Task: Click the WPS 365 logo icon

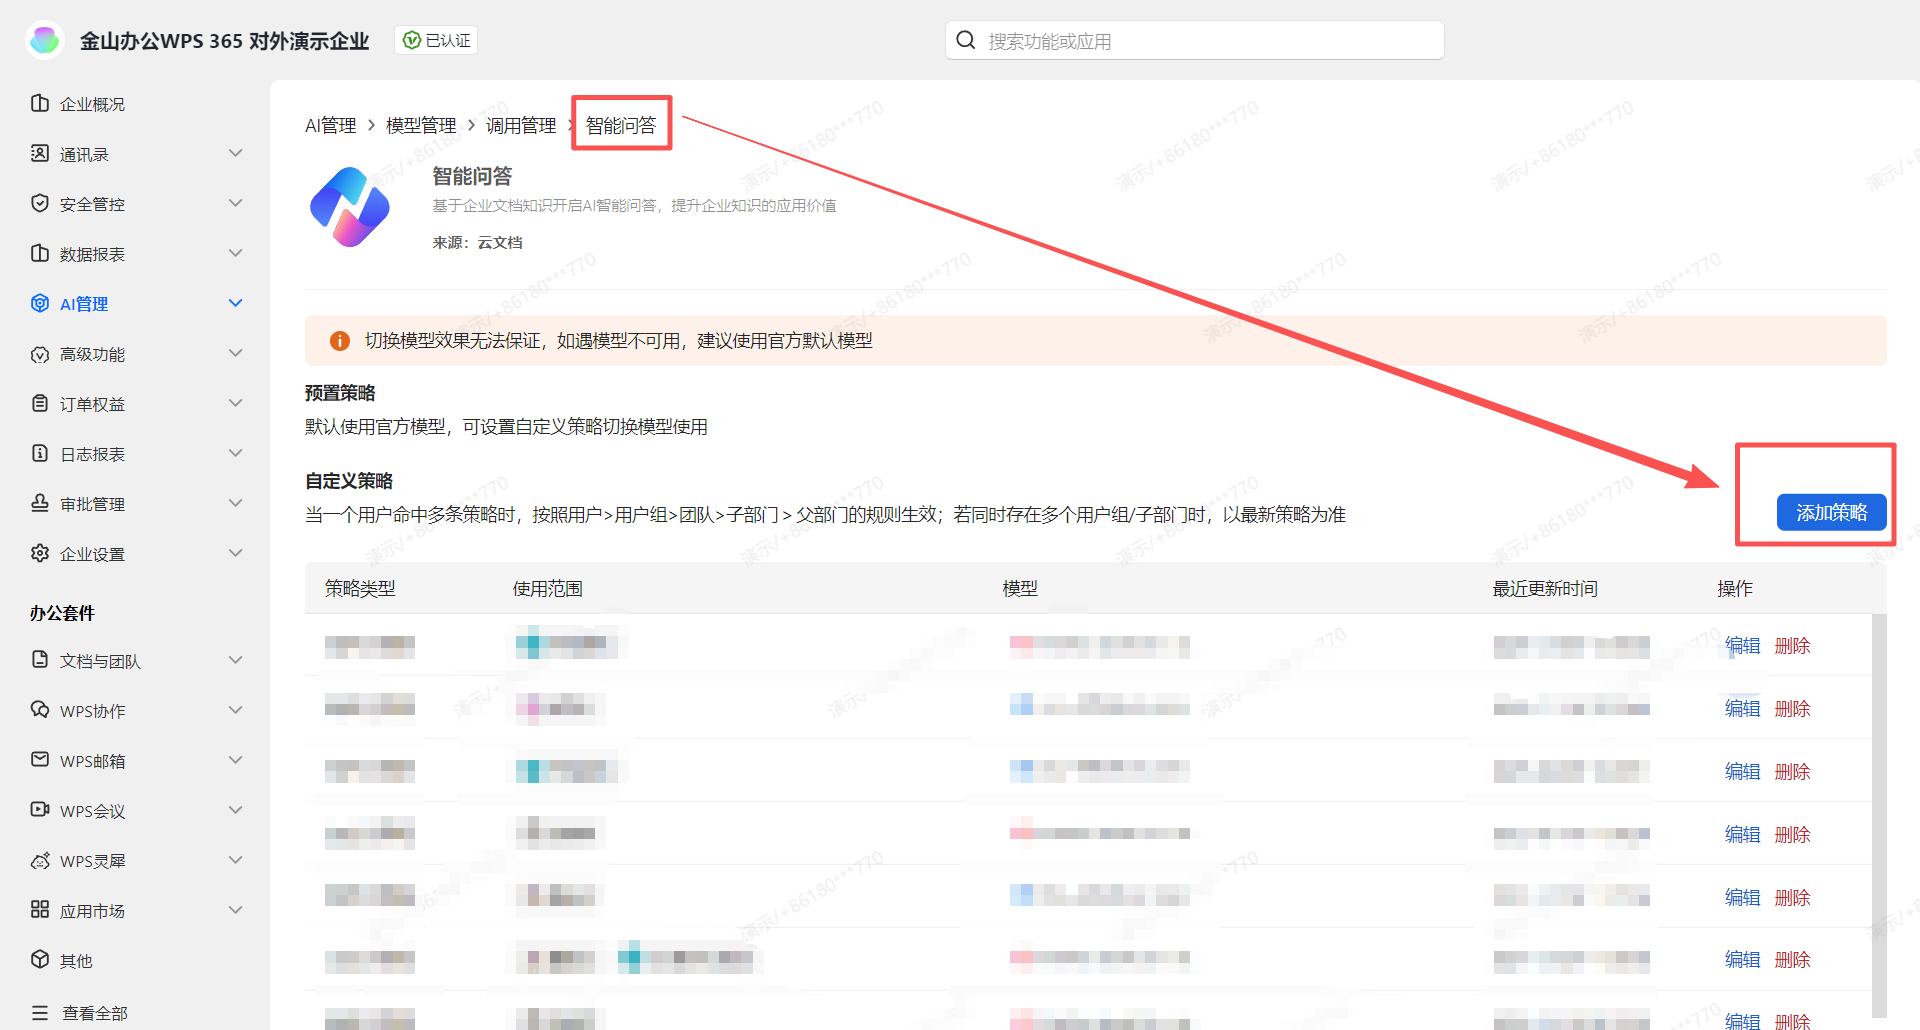Action: pos(45,40)
